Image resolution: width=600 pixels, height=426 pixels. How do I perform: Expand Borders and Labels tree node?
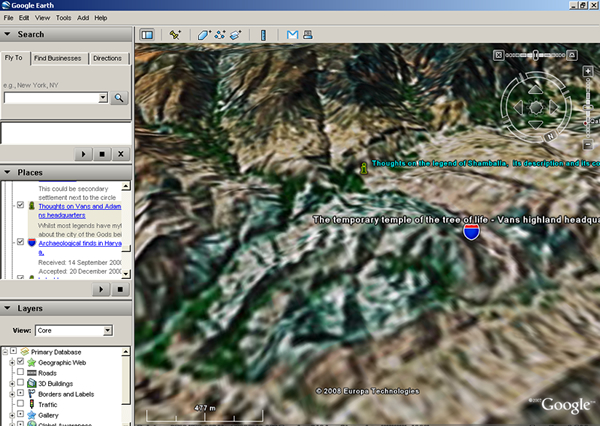point(12,394)
